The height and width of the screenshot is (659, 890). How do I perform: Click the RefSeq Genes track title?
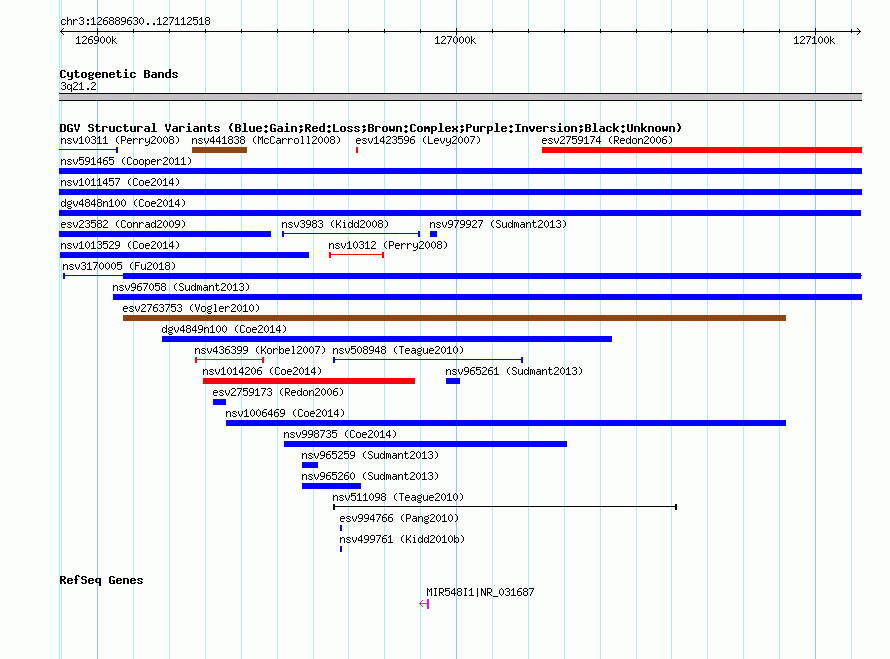(101, 580)
